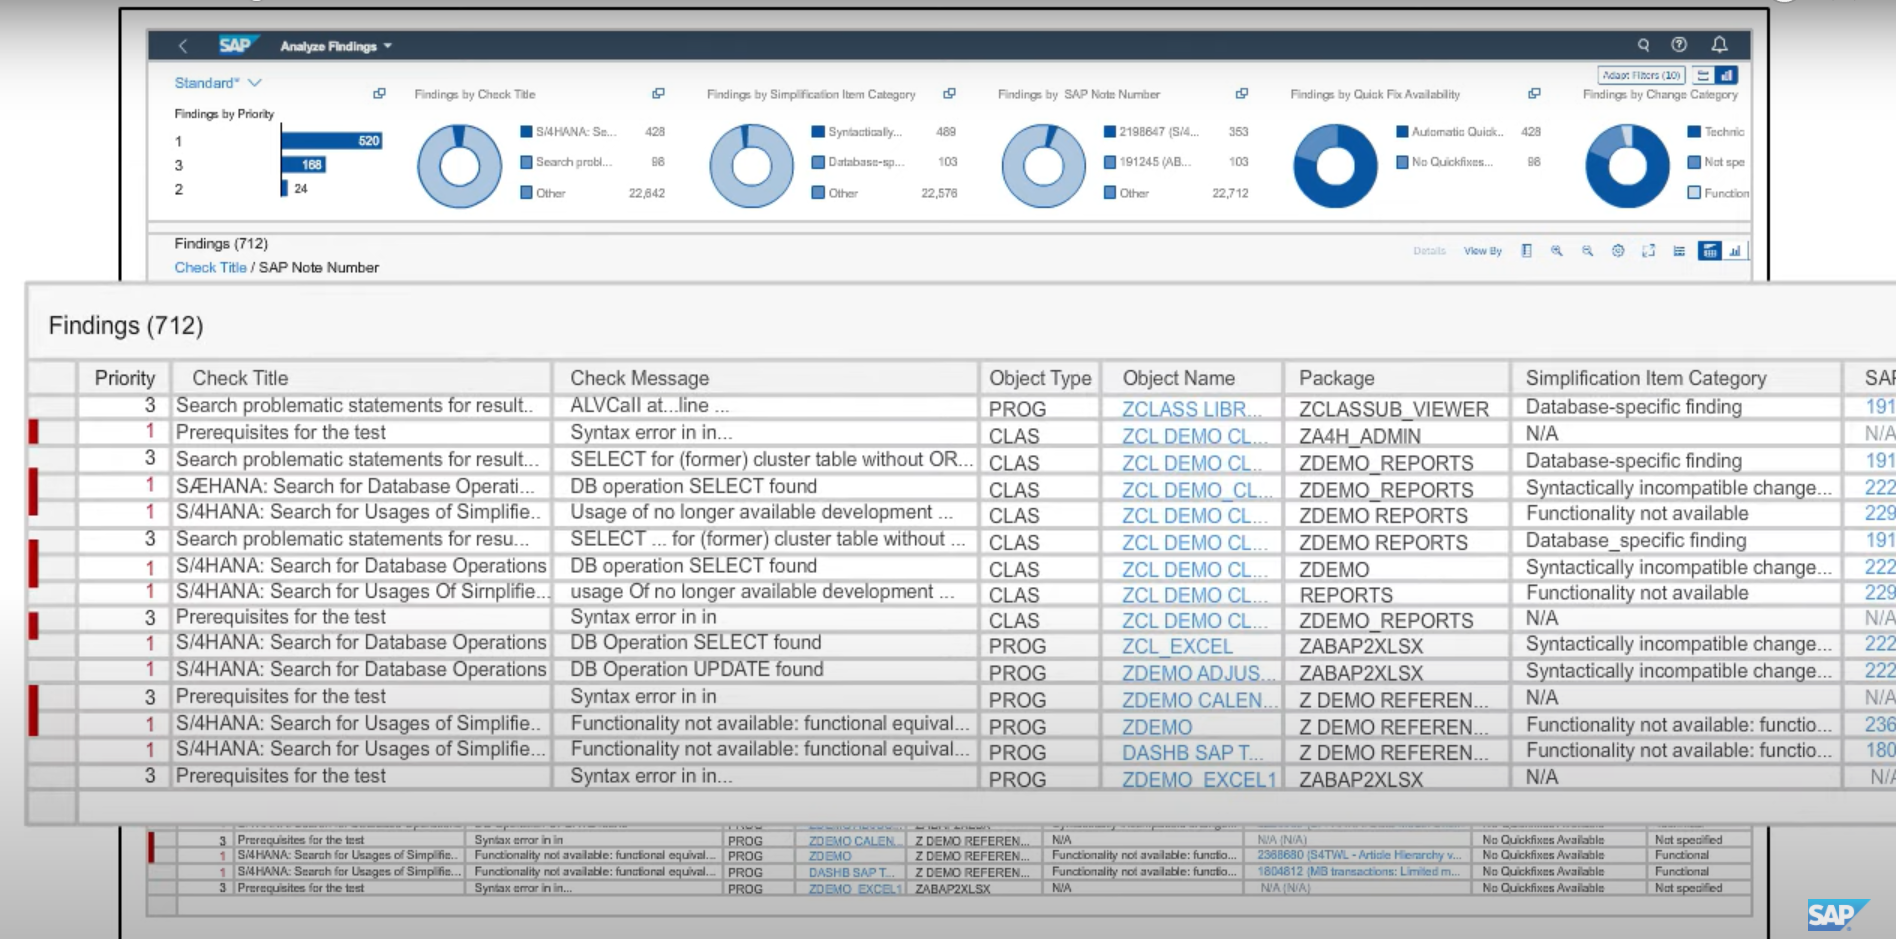Open the search using the magnifier icon
Screen dimensions: 1896x939
(x=1644, y=45)
